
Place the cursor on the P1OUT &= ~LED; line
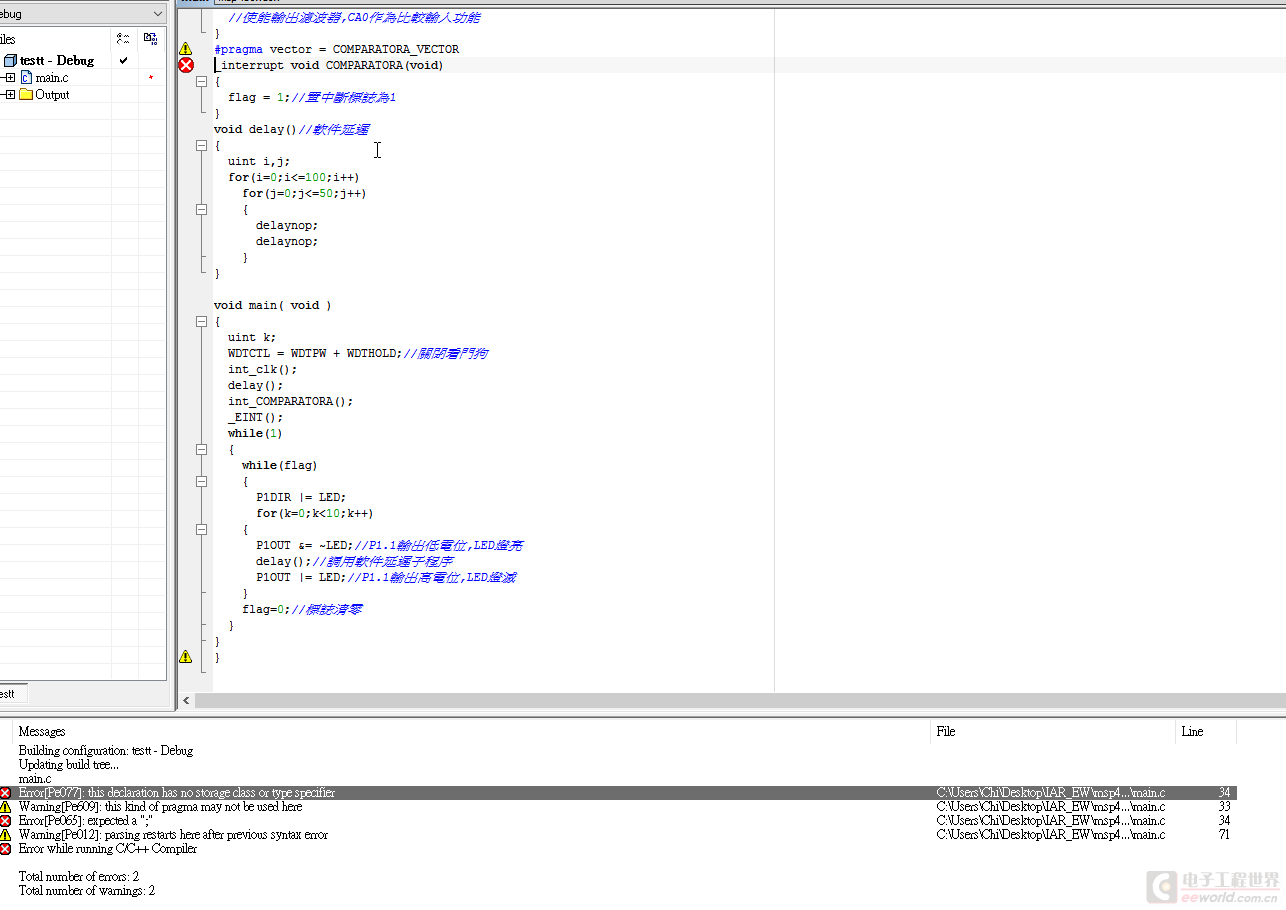pyautogui.click(x=389, y=545)
